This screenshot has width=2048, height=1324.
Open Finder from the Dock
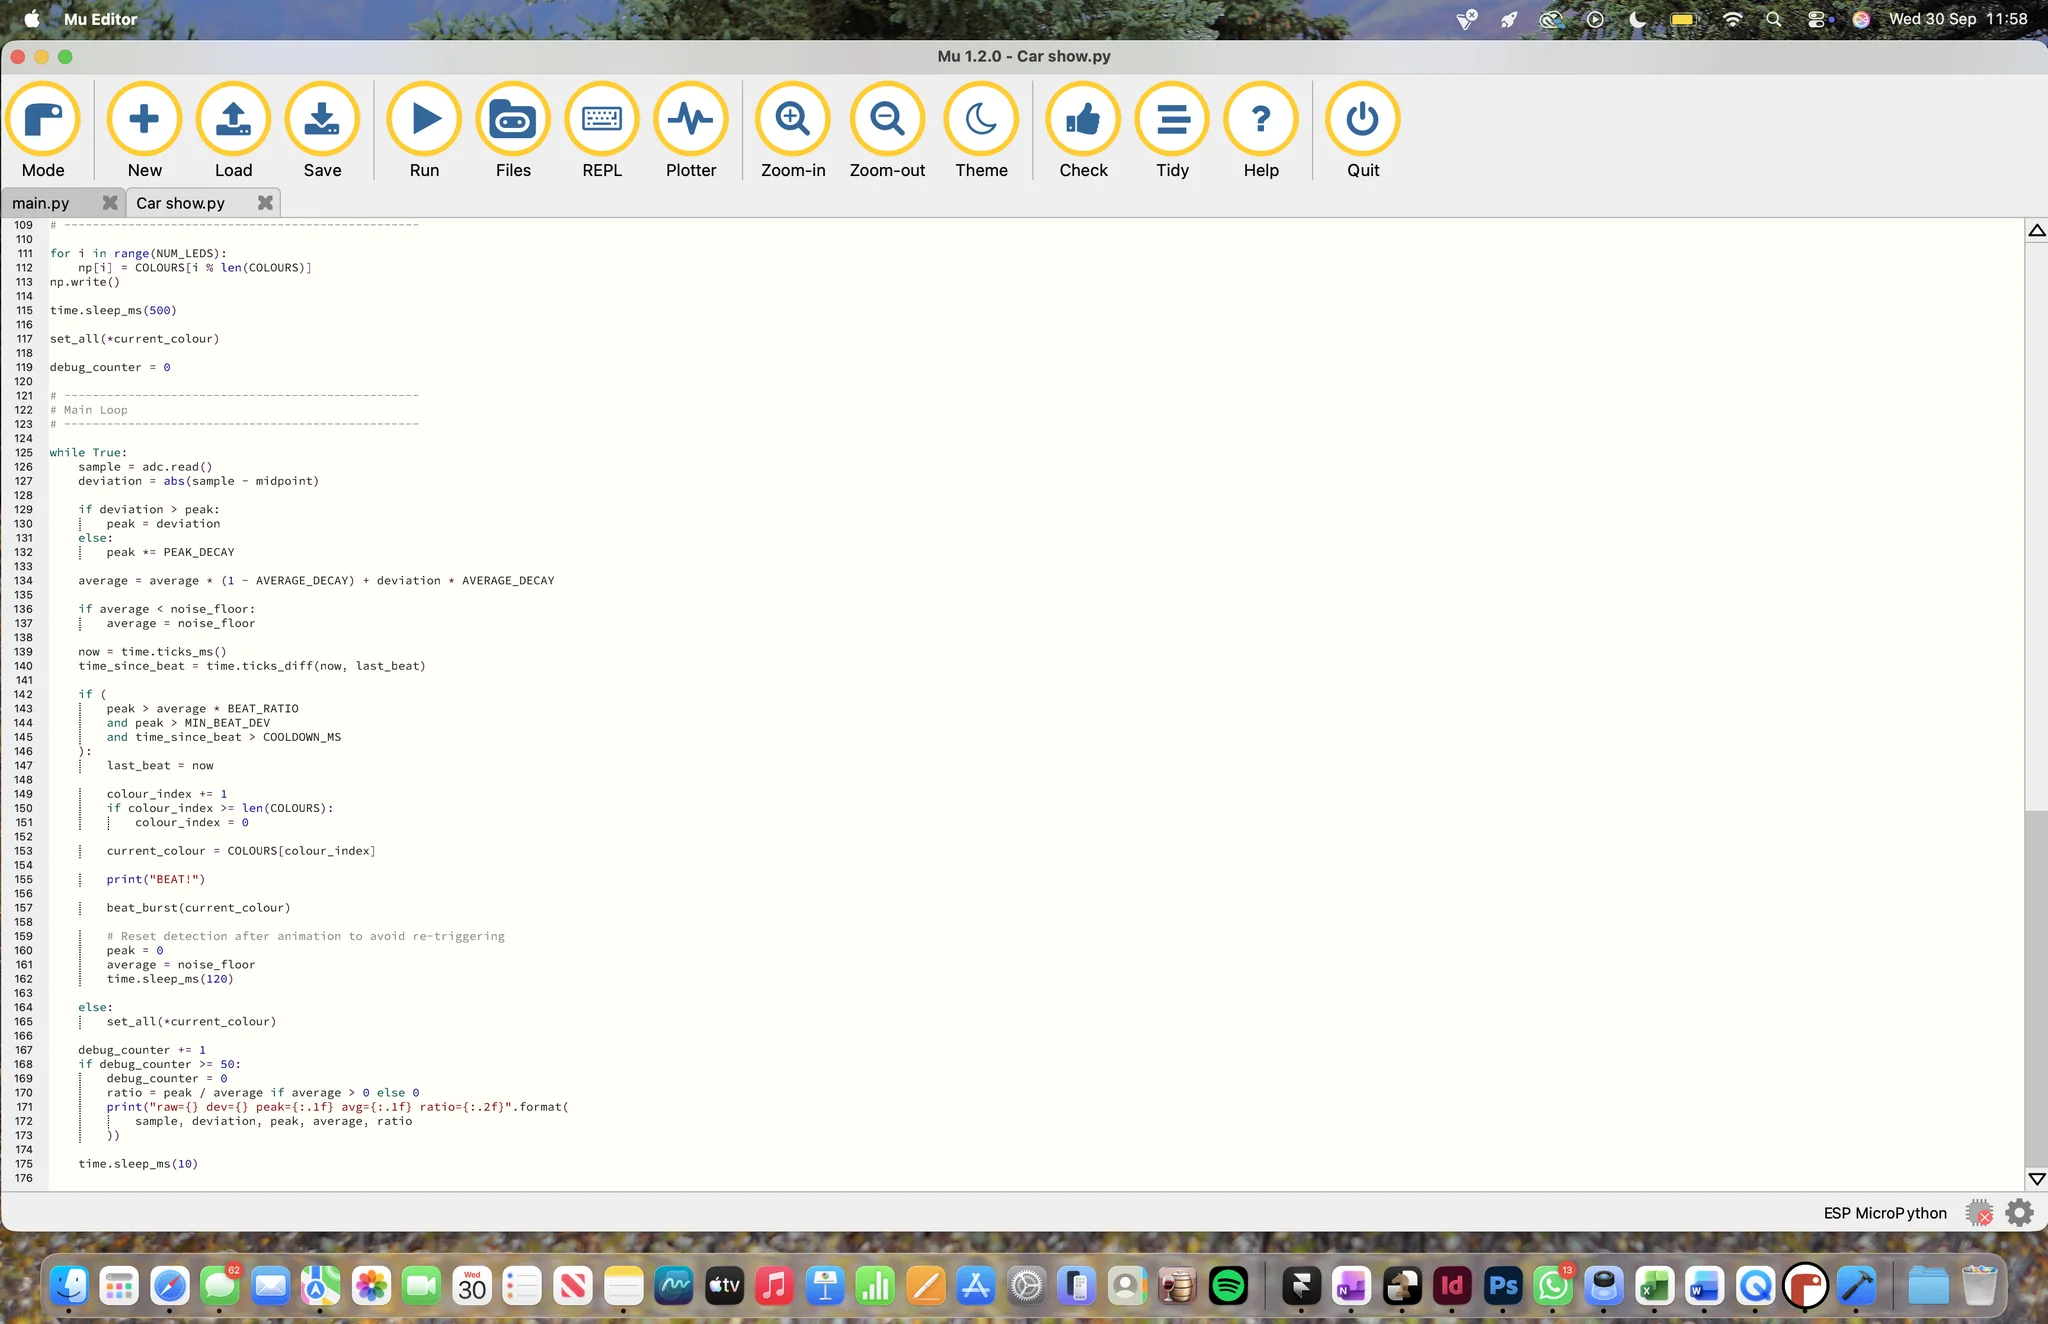click(x=69, y=1286)
